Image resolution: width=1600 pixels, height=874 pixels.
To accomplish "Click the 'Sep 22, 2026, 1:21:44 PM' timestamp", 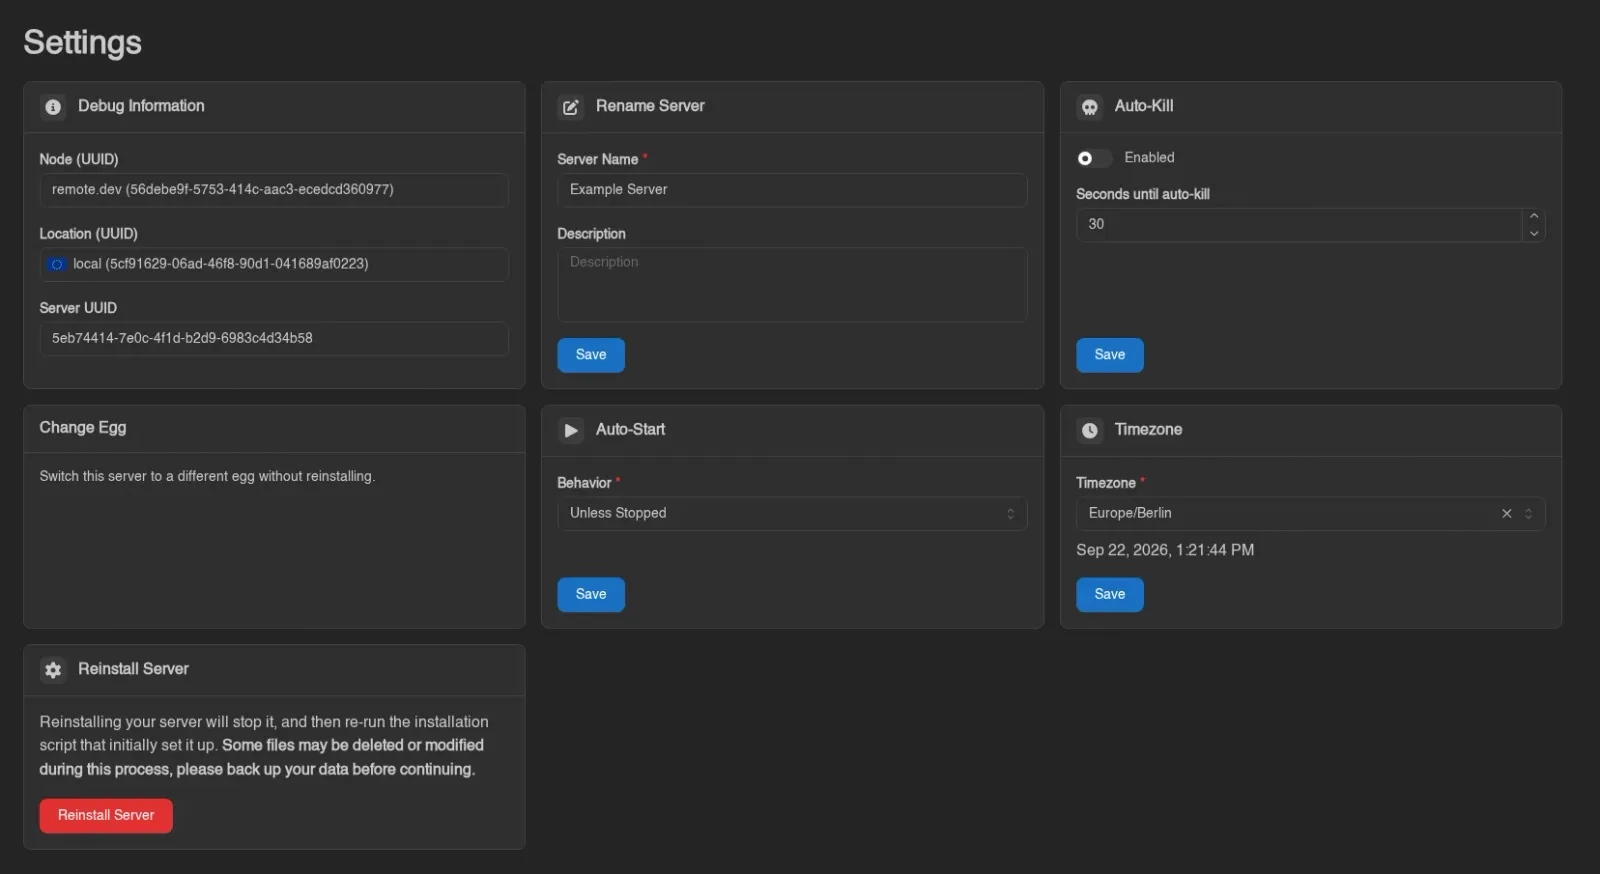I will (x=1165, y=550).
